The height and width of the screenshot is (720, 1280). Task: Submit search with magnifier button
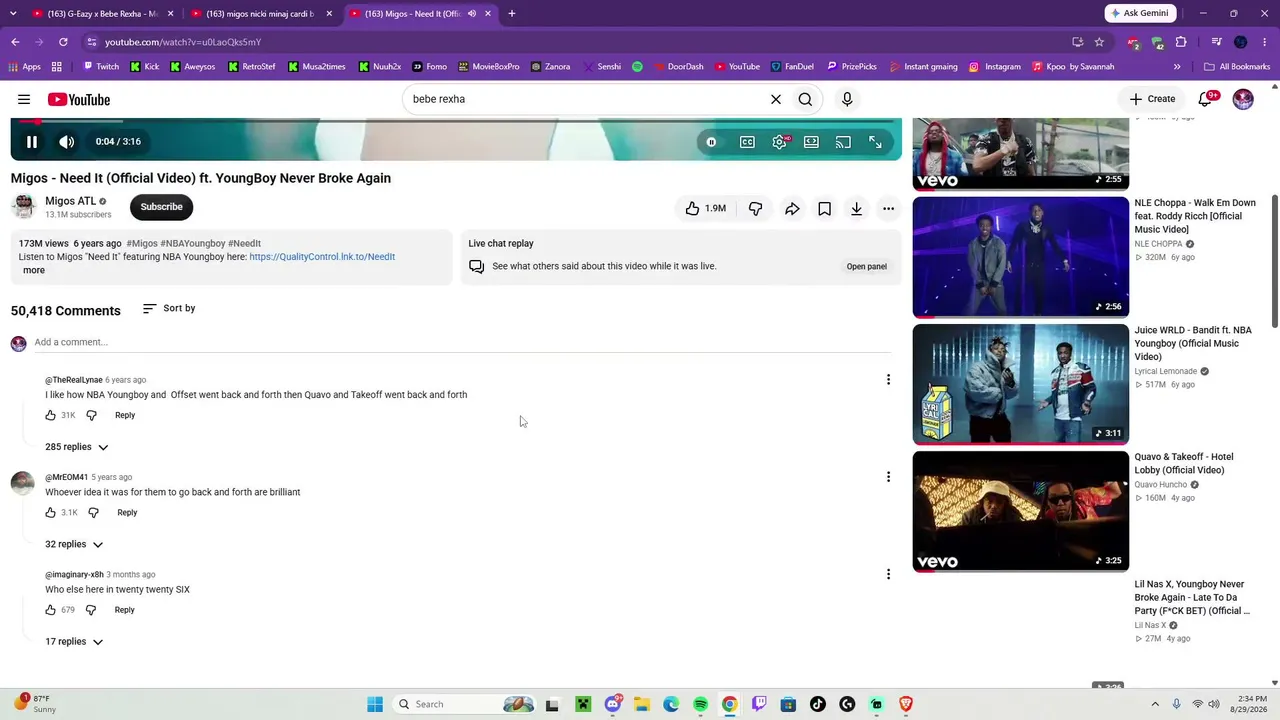[805, 99]
